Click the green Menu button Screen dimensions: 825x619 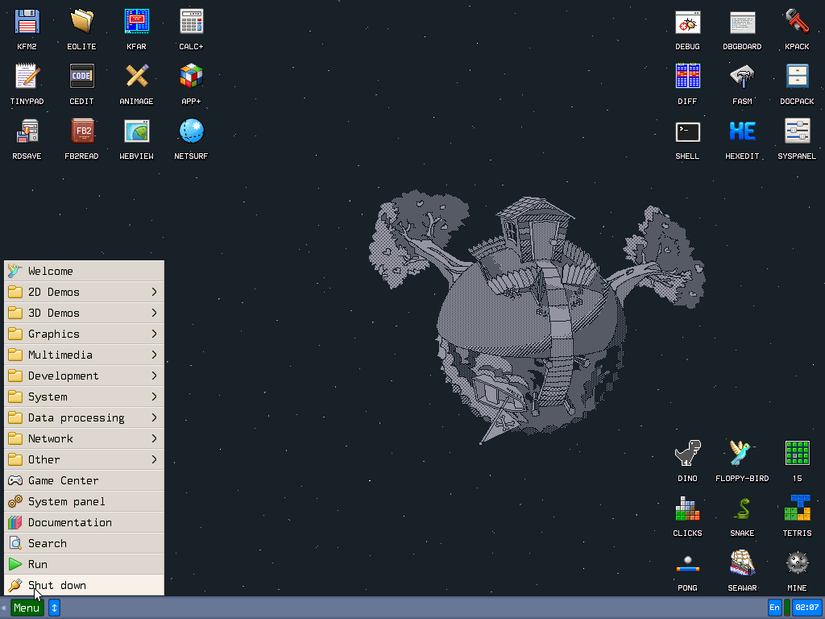[x=27, y=608]
